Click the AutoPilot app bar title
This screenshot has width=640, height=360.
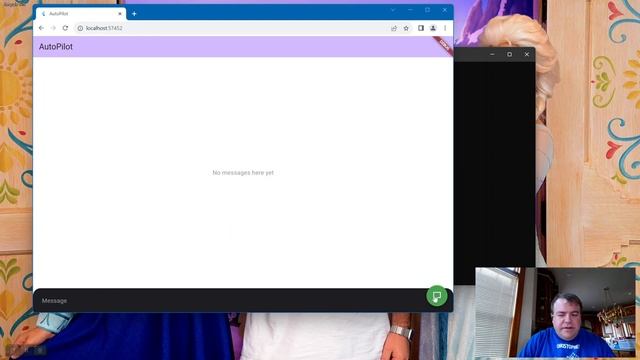56,47
